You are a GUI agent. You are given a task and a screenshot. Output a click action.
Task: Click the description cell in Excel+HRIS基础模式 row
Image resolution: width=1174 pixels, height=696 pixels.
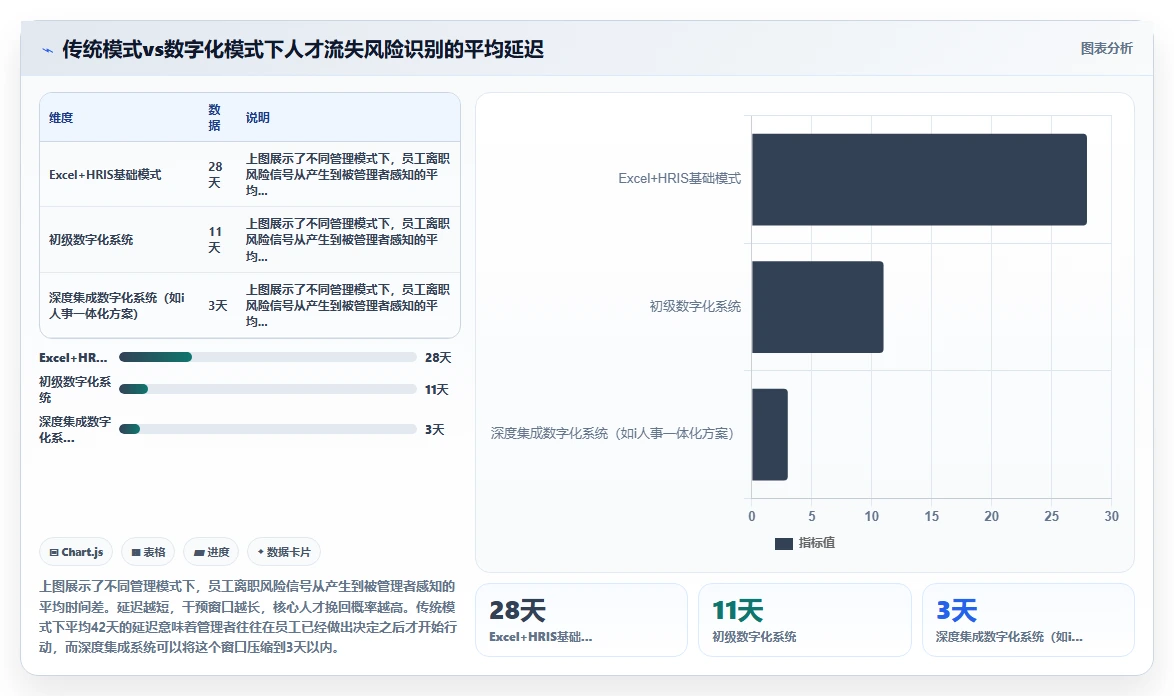(x=348, y=174)
